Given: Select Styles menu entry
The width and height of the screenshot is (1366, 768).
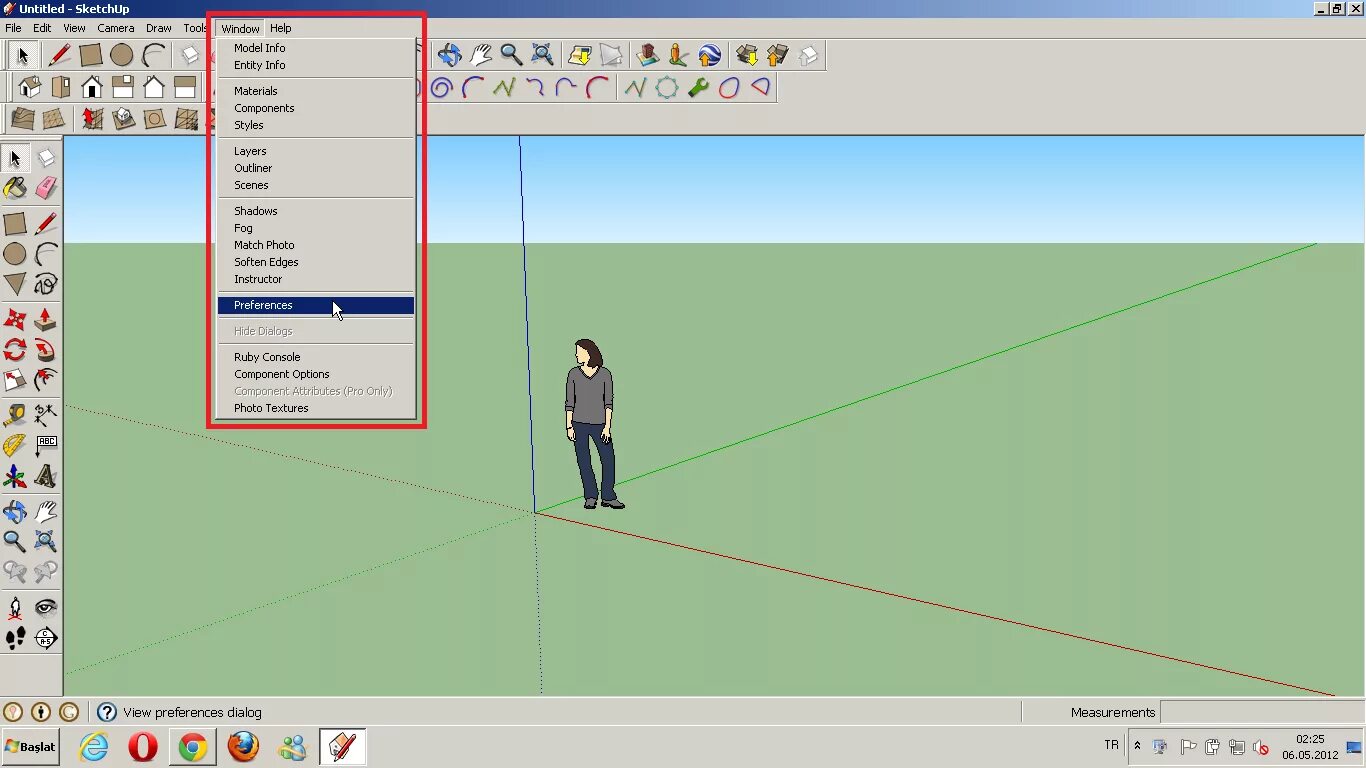Looking at the screenshot, I should 316,125.
